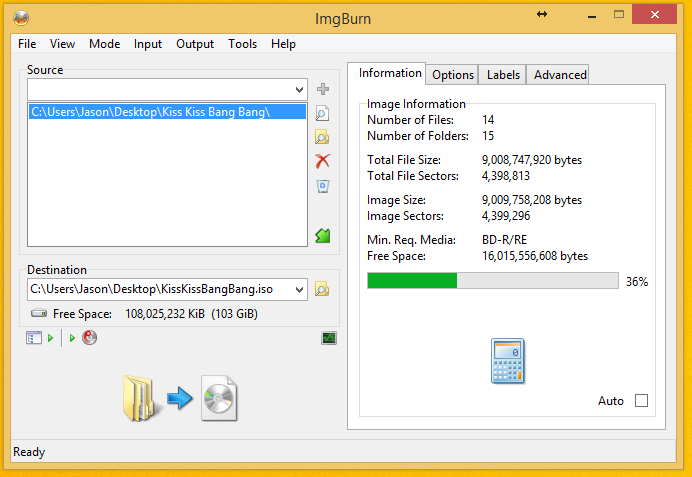Remove selected source with red X
This screenshot has width=692, height=477.
pos(323,161)
